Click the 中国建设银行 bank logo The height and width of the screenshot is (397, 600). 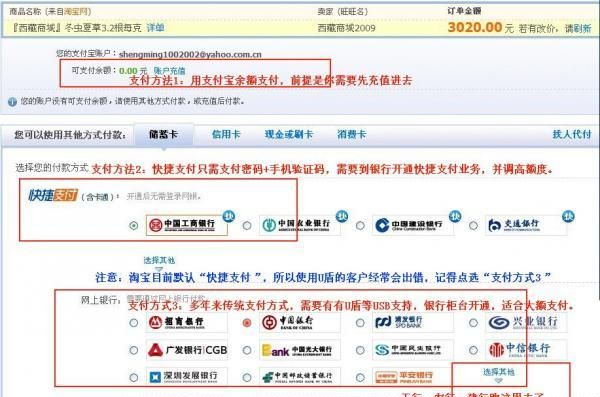click(413, 225)
